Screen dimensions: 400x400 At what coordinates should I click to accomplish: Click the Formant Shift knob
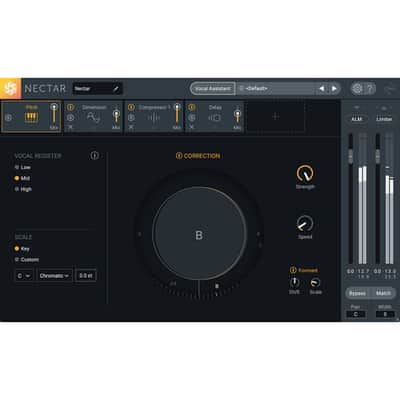click(294, 283)
